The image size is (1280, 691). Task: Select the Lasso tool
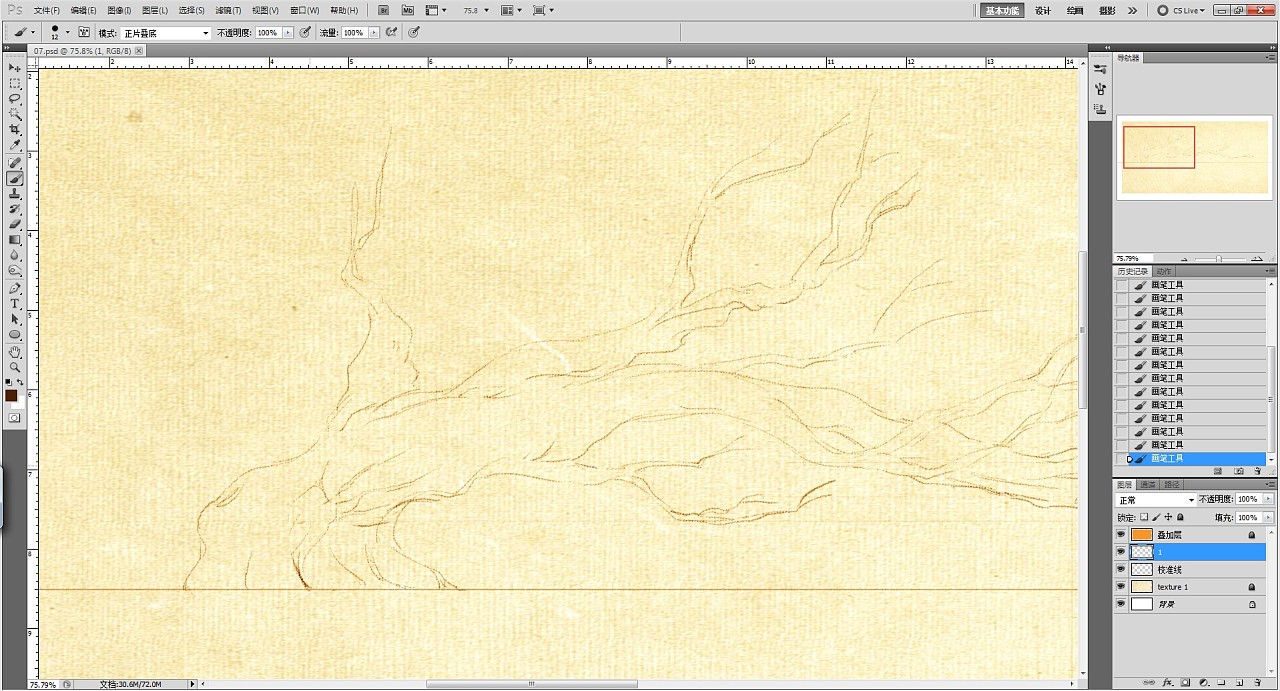15,99
